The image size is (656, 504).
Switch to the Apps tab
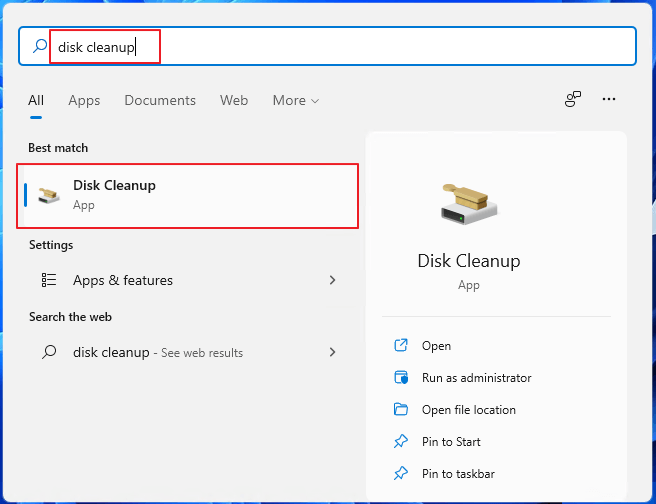point(84,101)
